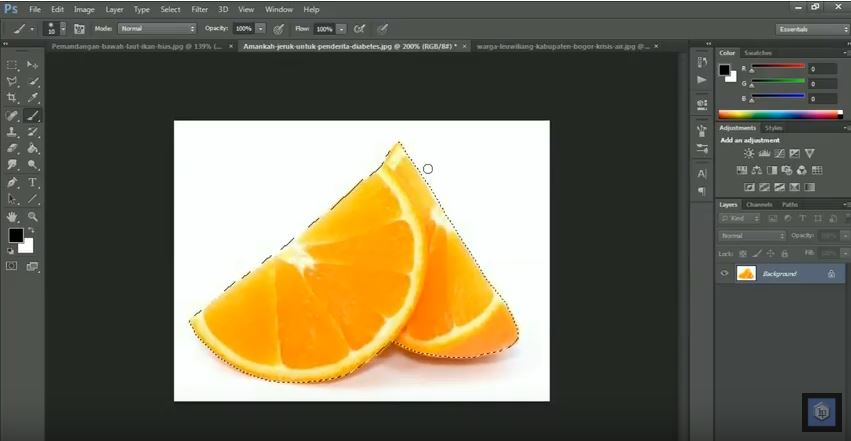Toggle airbrush build-up option
851x441 pixels.
coord(359,29)
